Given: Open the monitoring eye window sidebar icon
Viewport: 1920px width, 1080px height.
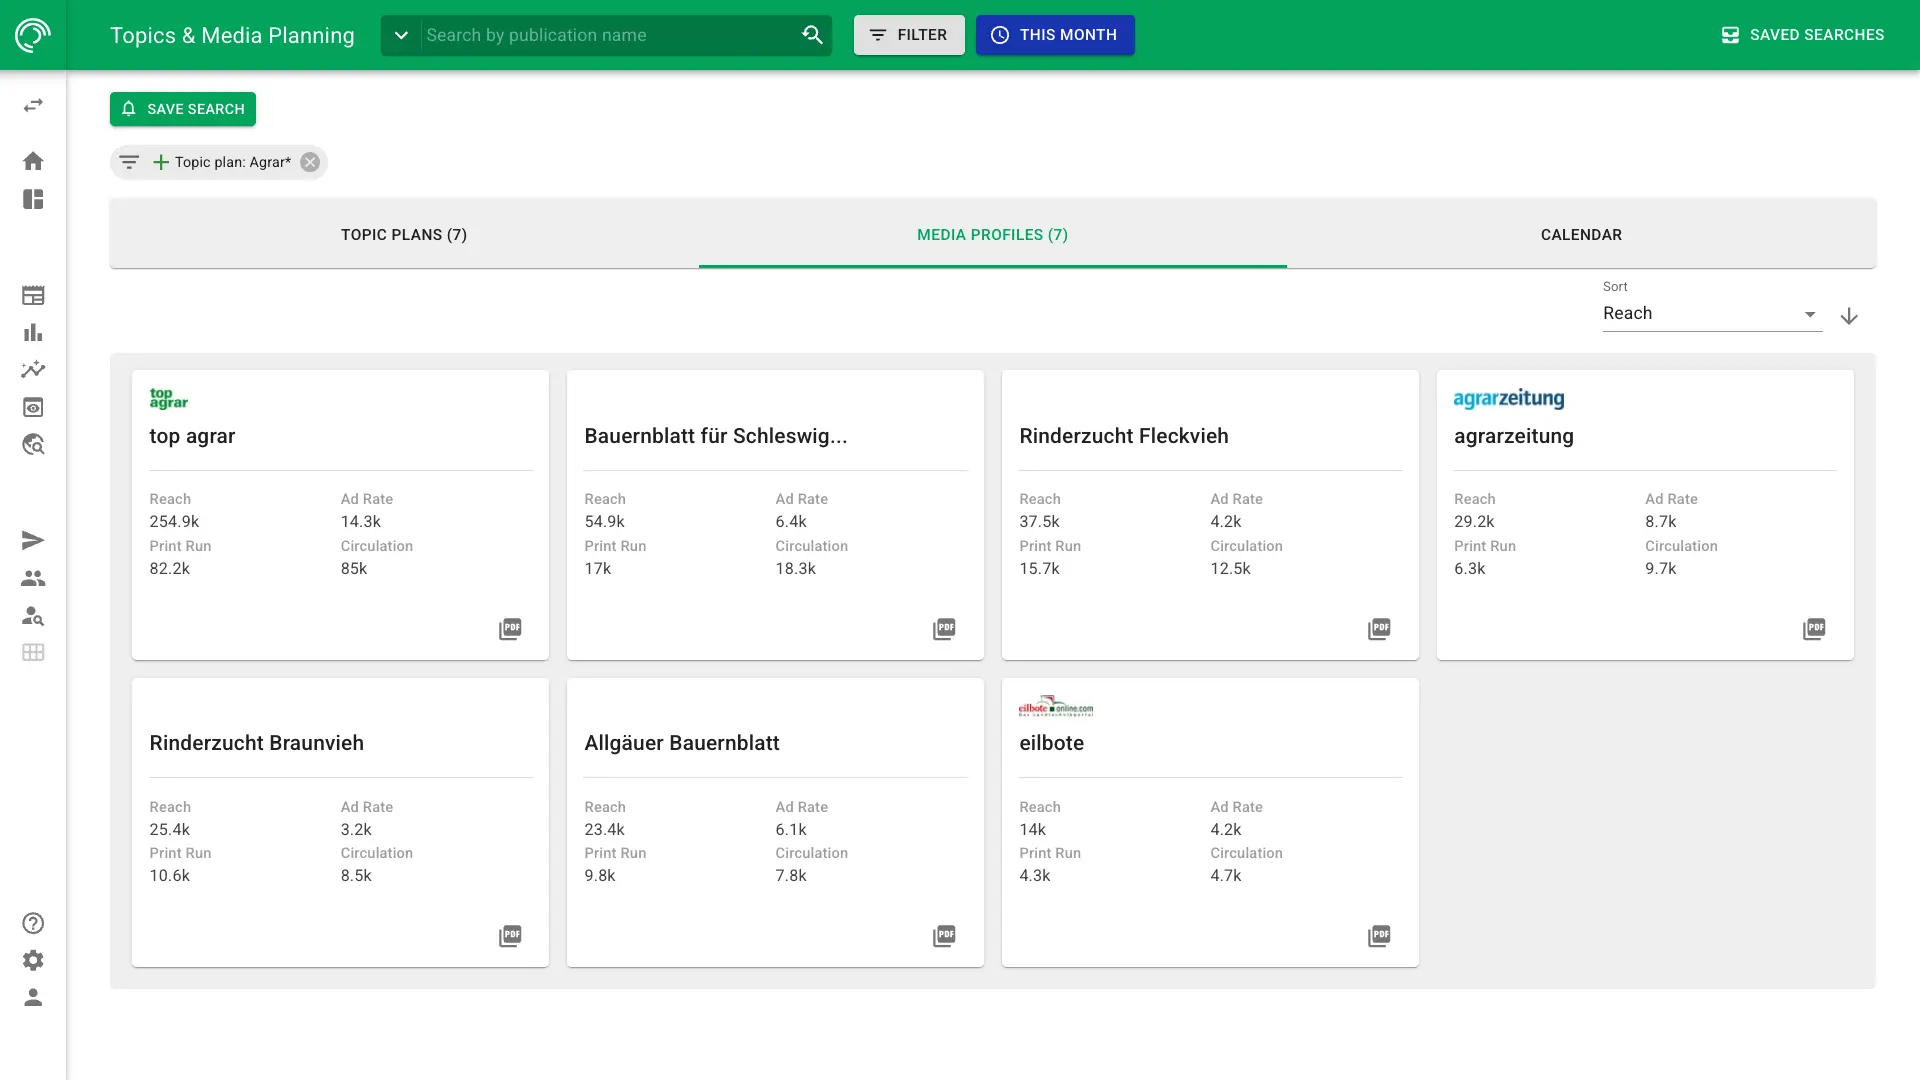Looking at the screenshot, I should pyautogui.click(x=33, y=407).
